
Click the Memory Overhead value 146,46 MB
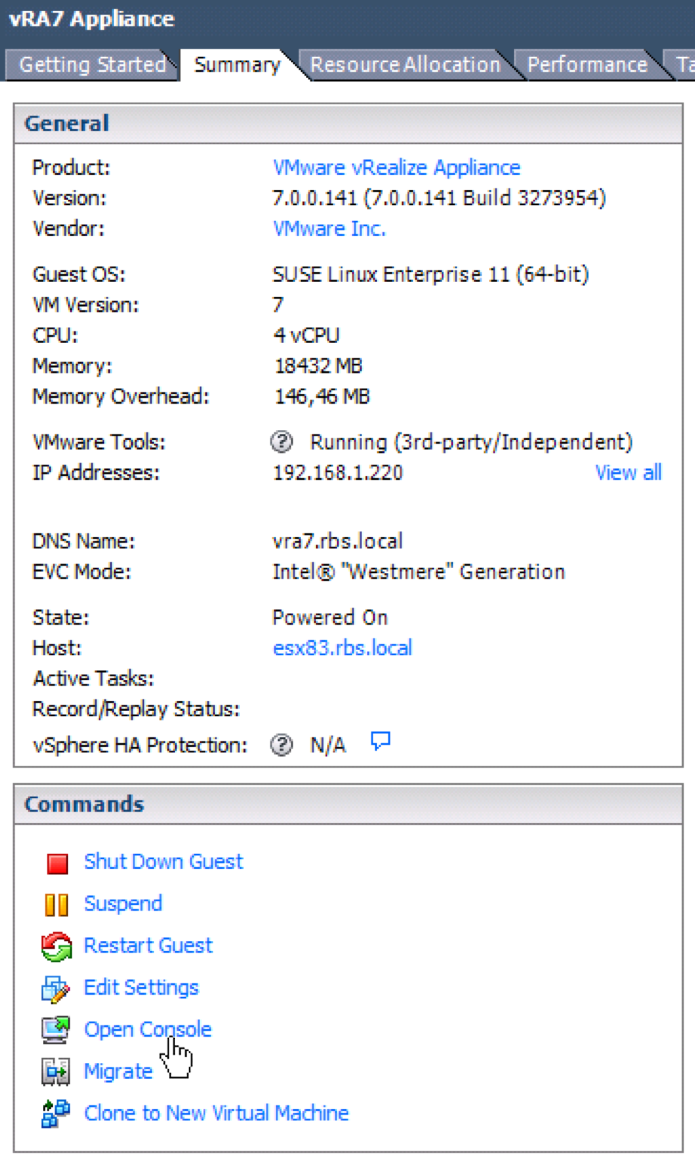pos(322,396)
